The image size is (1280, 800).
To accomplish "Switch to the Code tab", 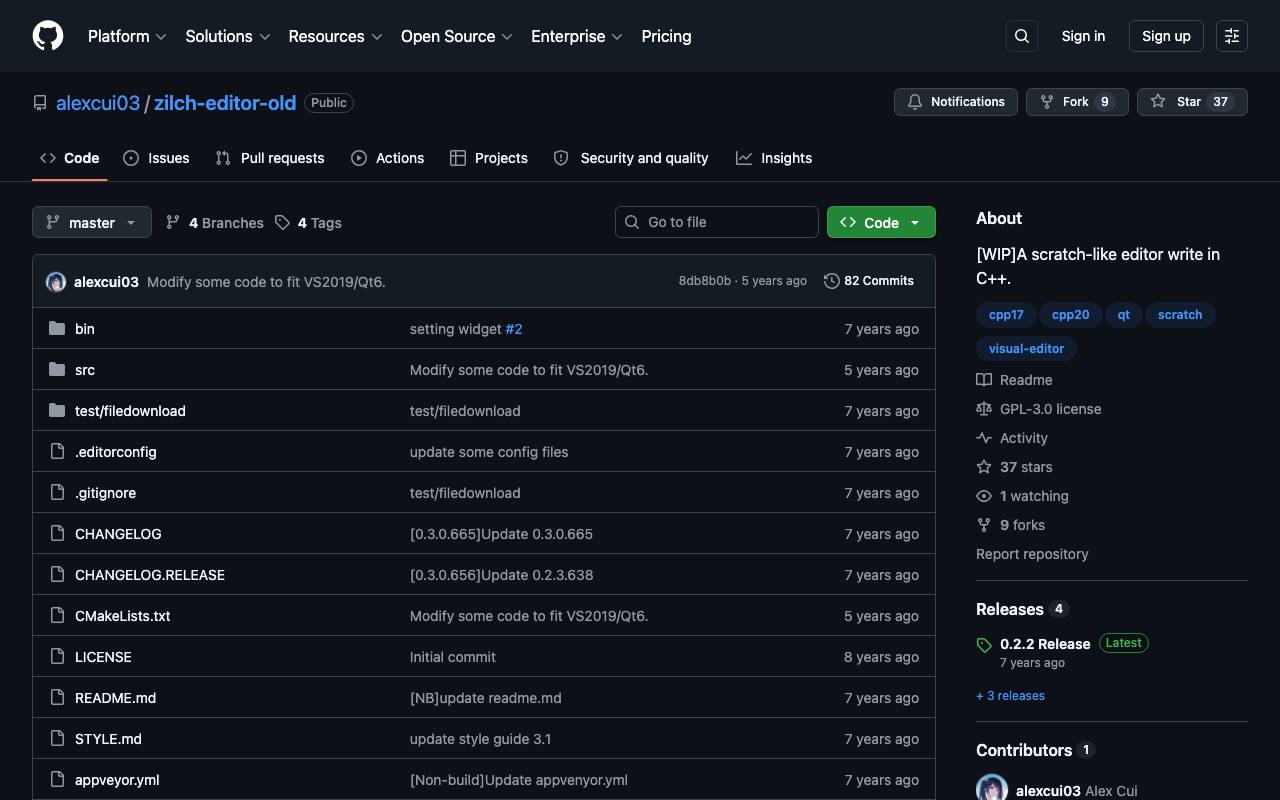I will pos(70,158).
